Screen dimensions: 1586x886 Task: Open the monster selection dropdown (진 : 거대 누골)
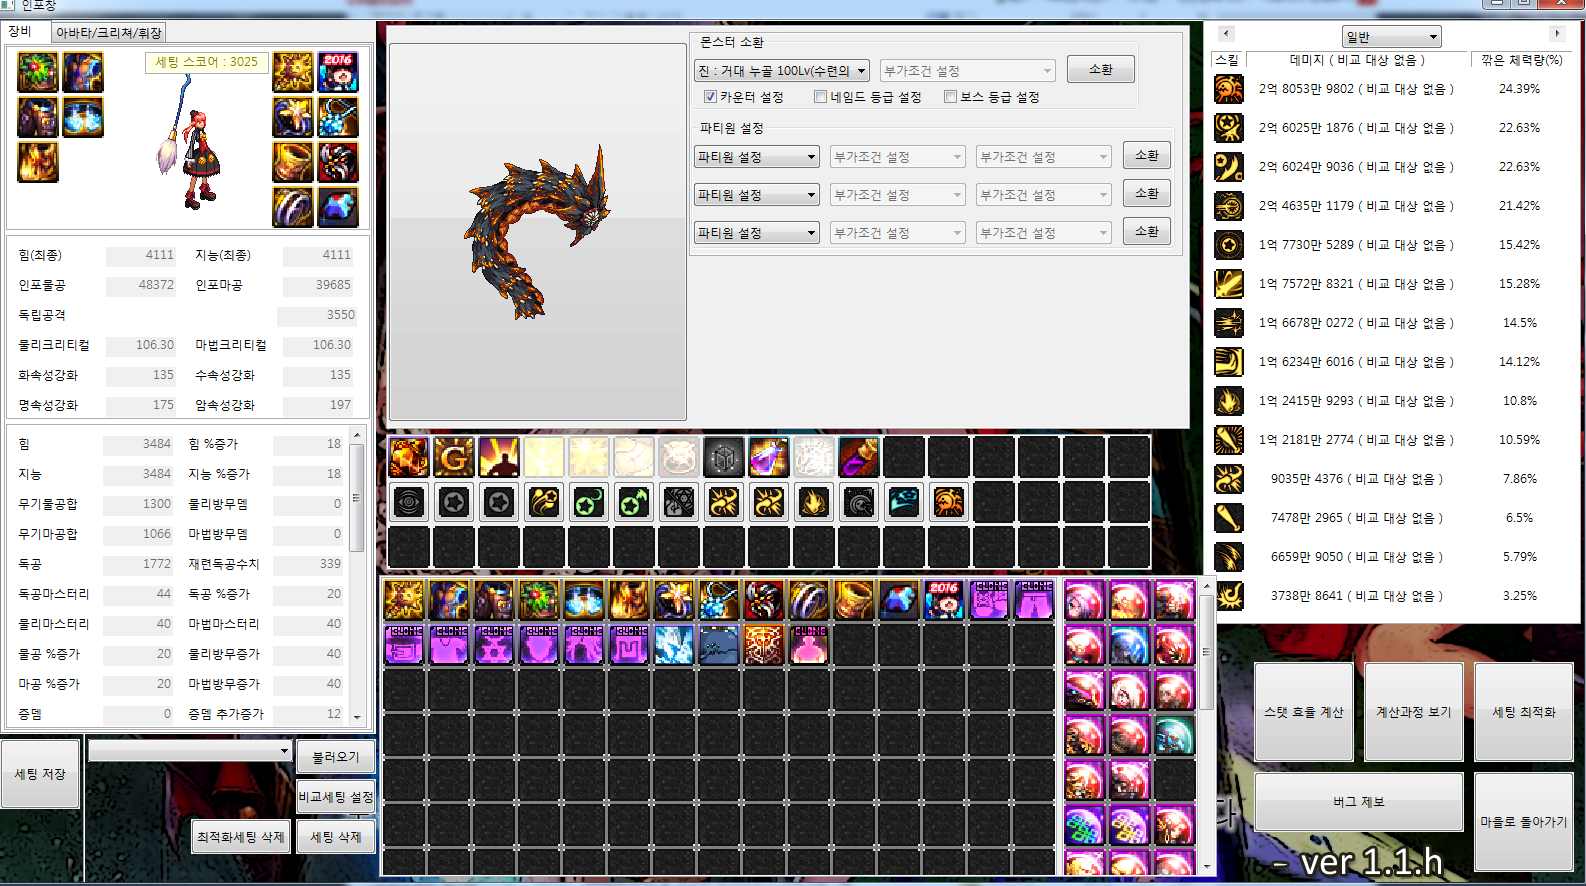781,71
